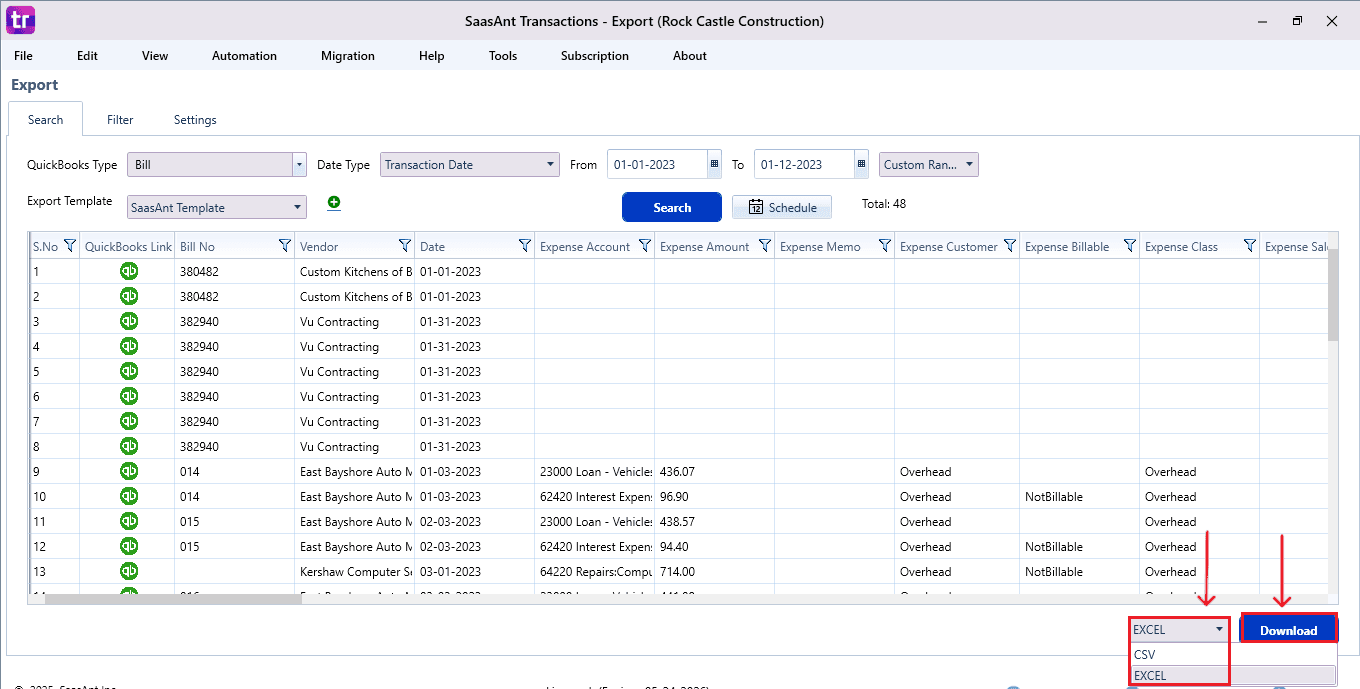The height and width of the screenshot is (689, 1360).
Task: Click the SaasAnt logo in the title bar
Action: click(x=20, y=20)
